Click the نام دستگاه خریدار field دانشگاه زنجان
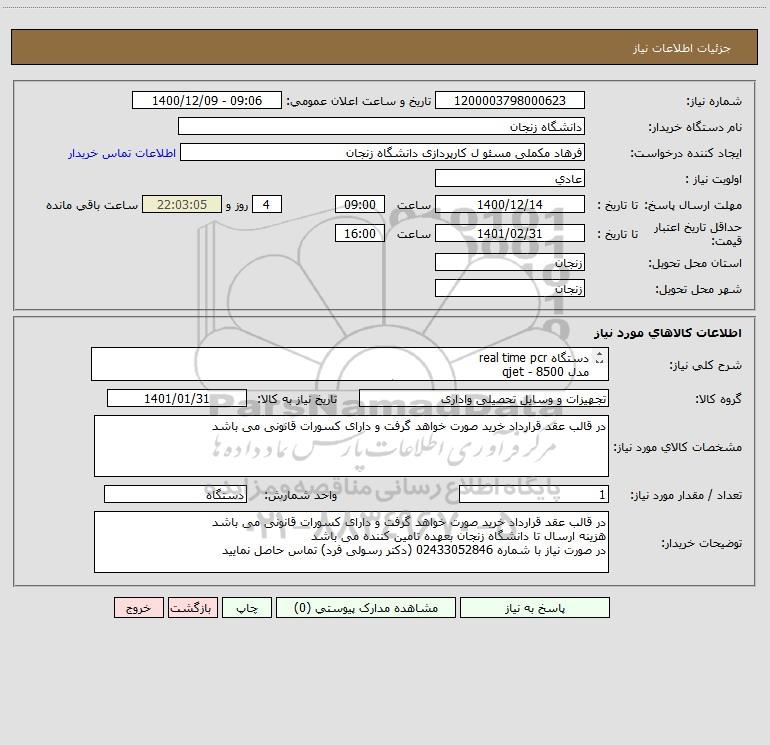This screenshot has height=745, width=770. pyautogui.click(x=381, y=127)
